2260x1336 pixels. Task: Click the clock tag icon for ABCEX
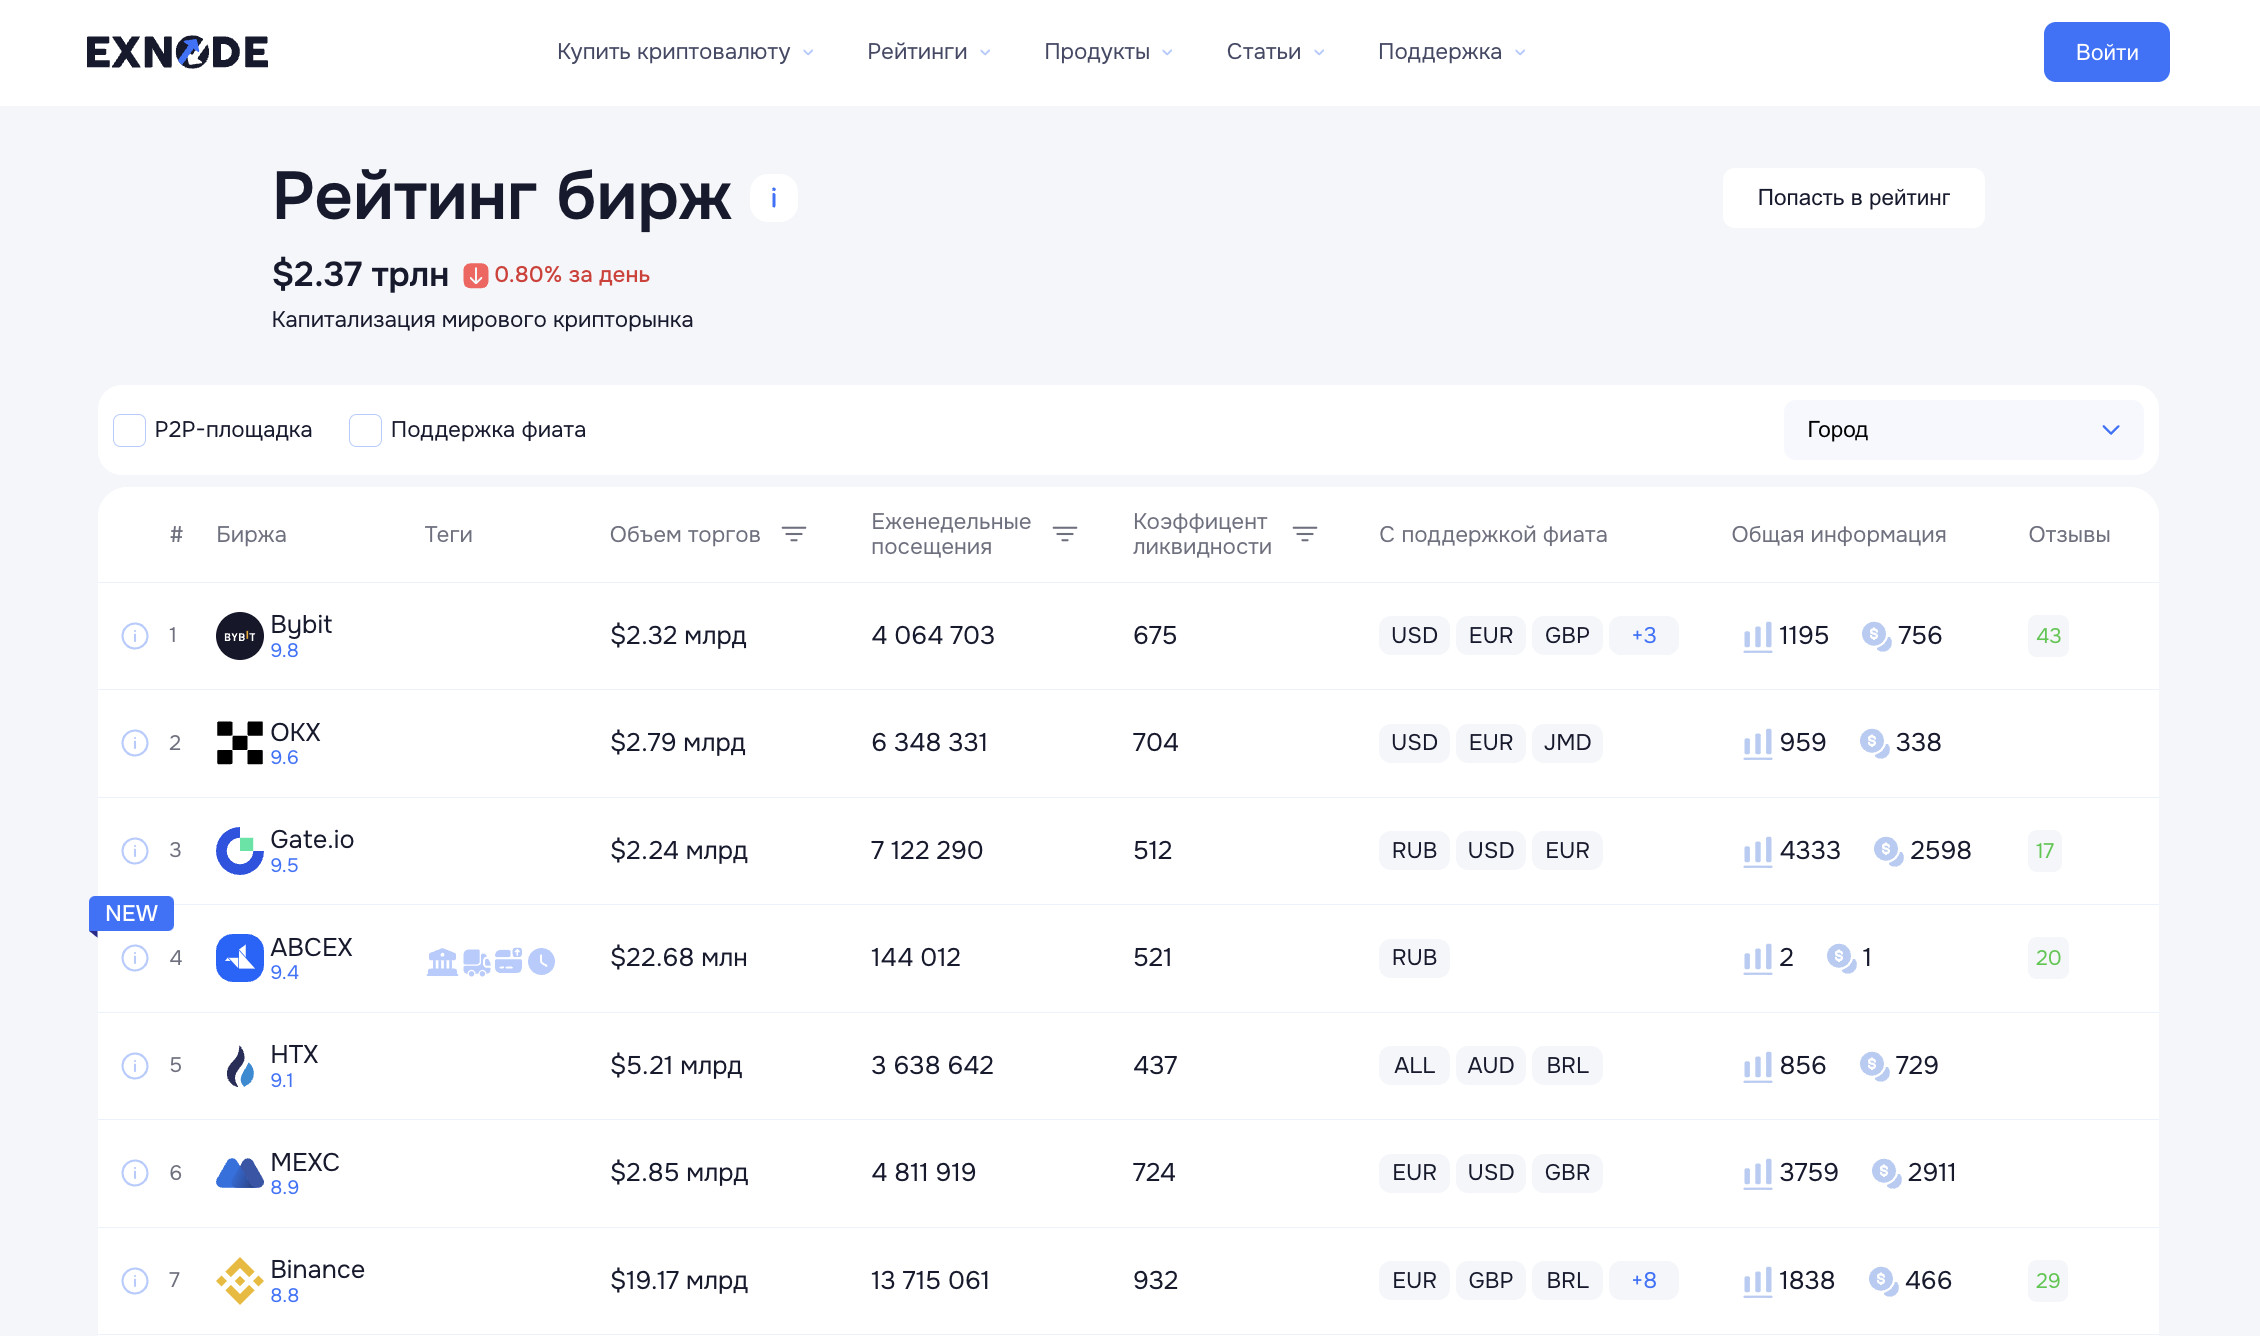(x=541, y=962)
